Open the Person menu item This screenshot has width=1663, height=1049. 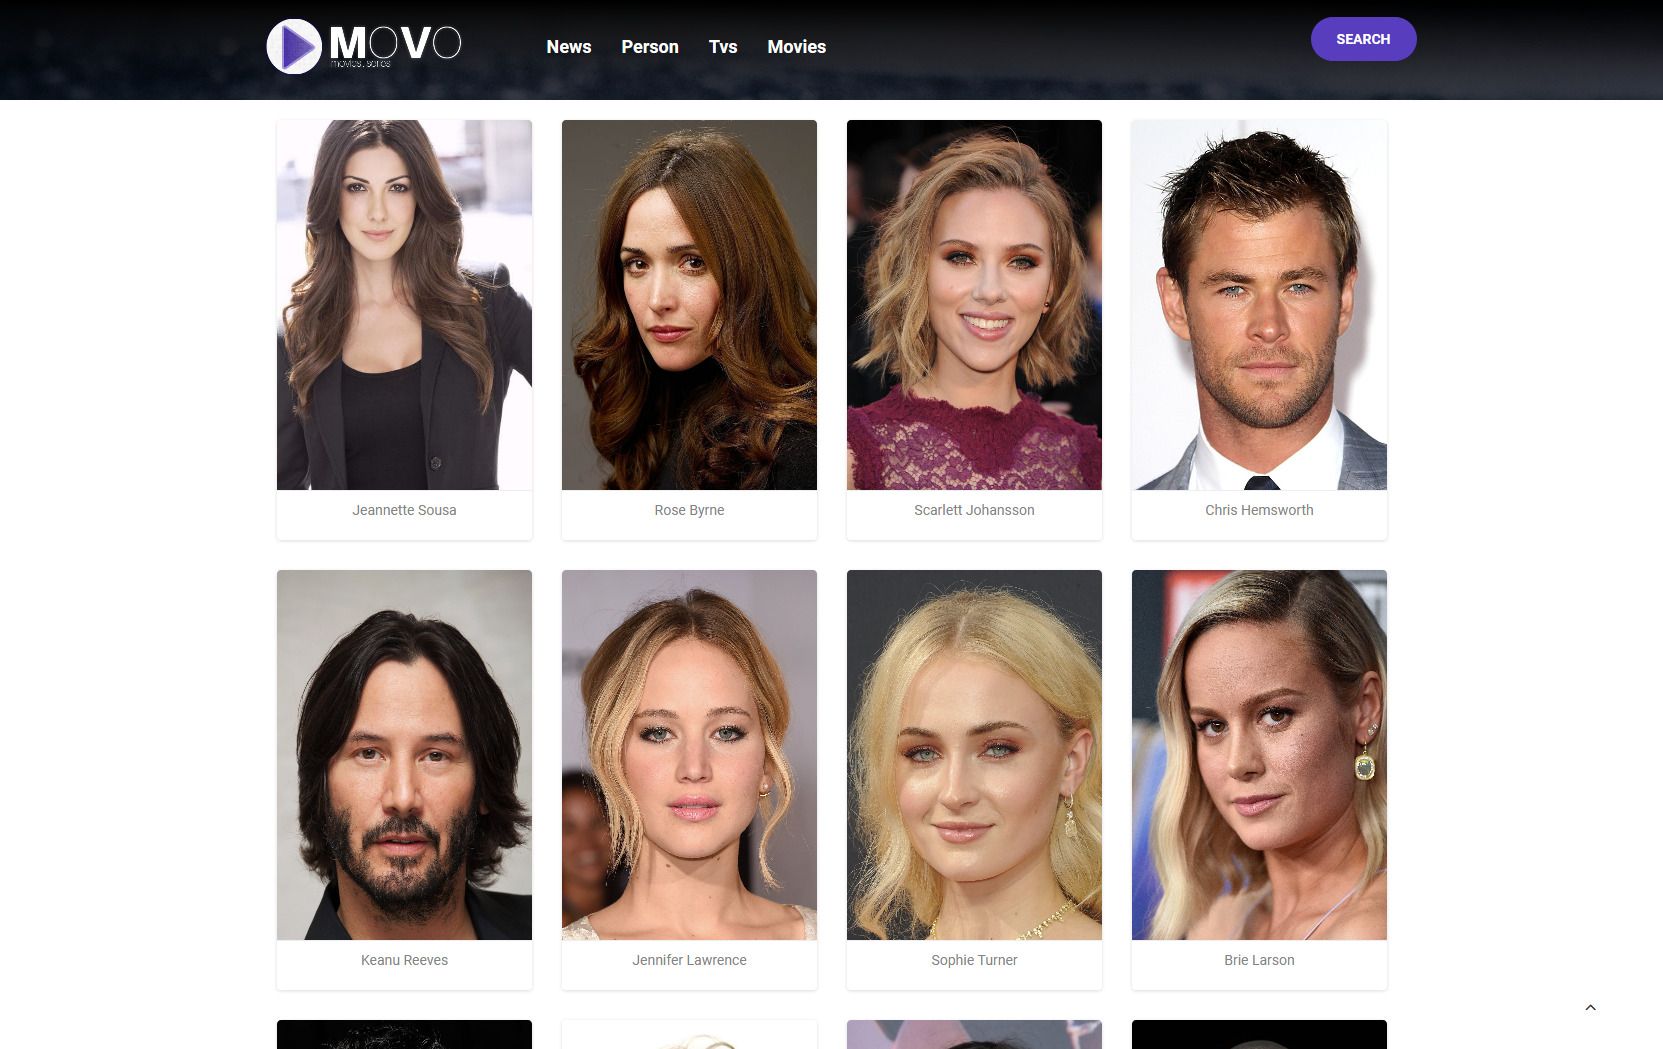(x=650, y=47)
